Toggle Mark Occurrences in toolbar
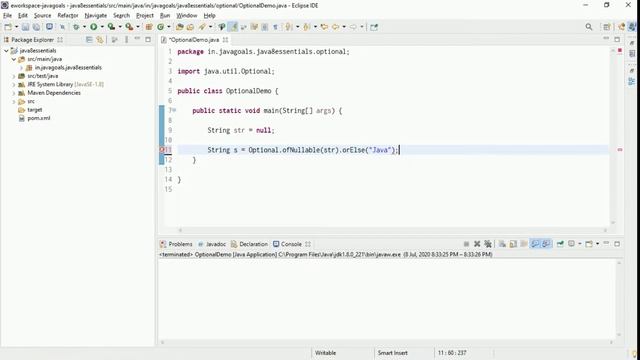Viewport: 640px width, 360px height. click(233, 27)
